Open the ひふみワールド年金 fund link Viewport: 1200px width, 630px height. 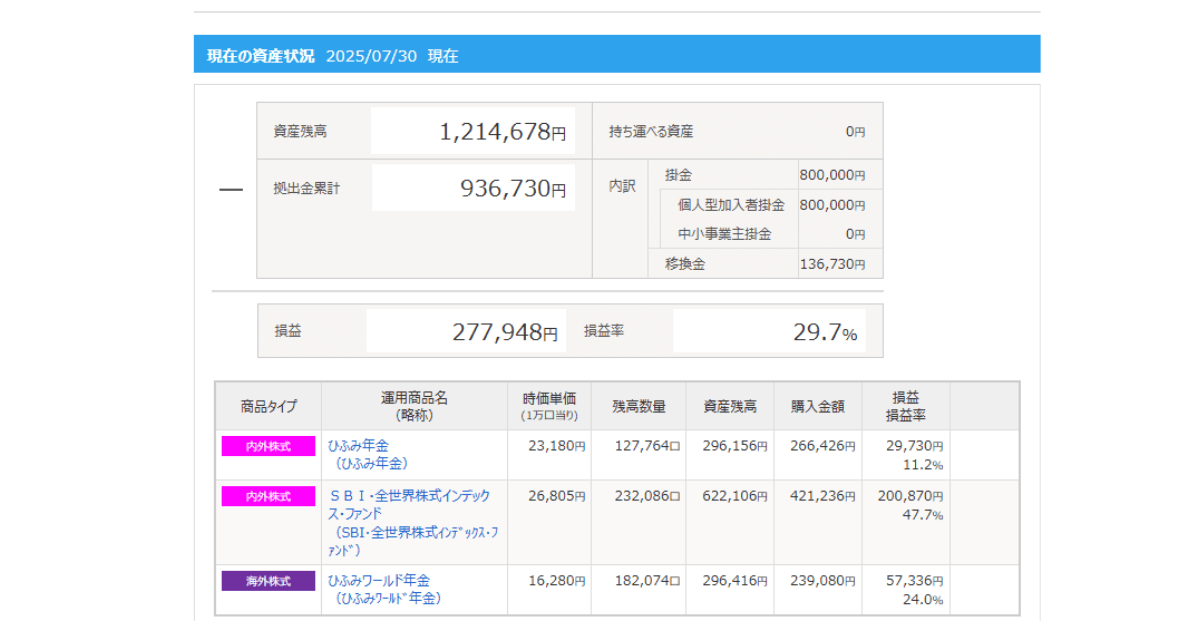385,589
